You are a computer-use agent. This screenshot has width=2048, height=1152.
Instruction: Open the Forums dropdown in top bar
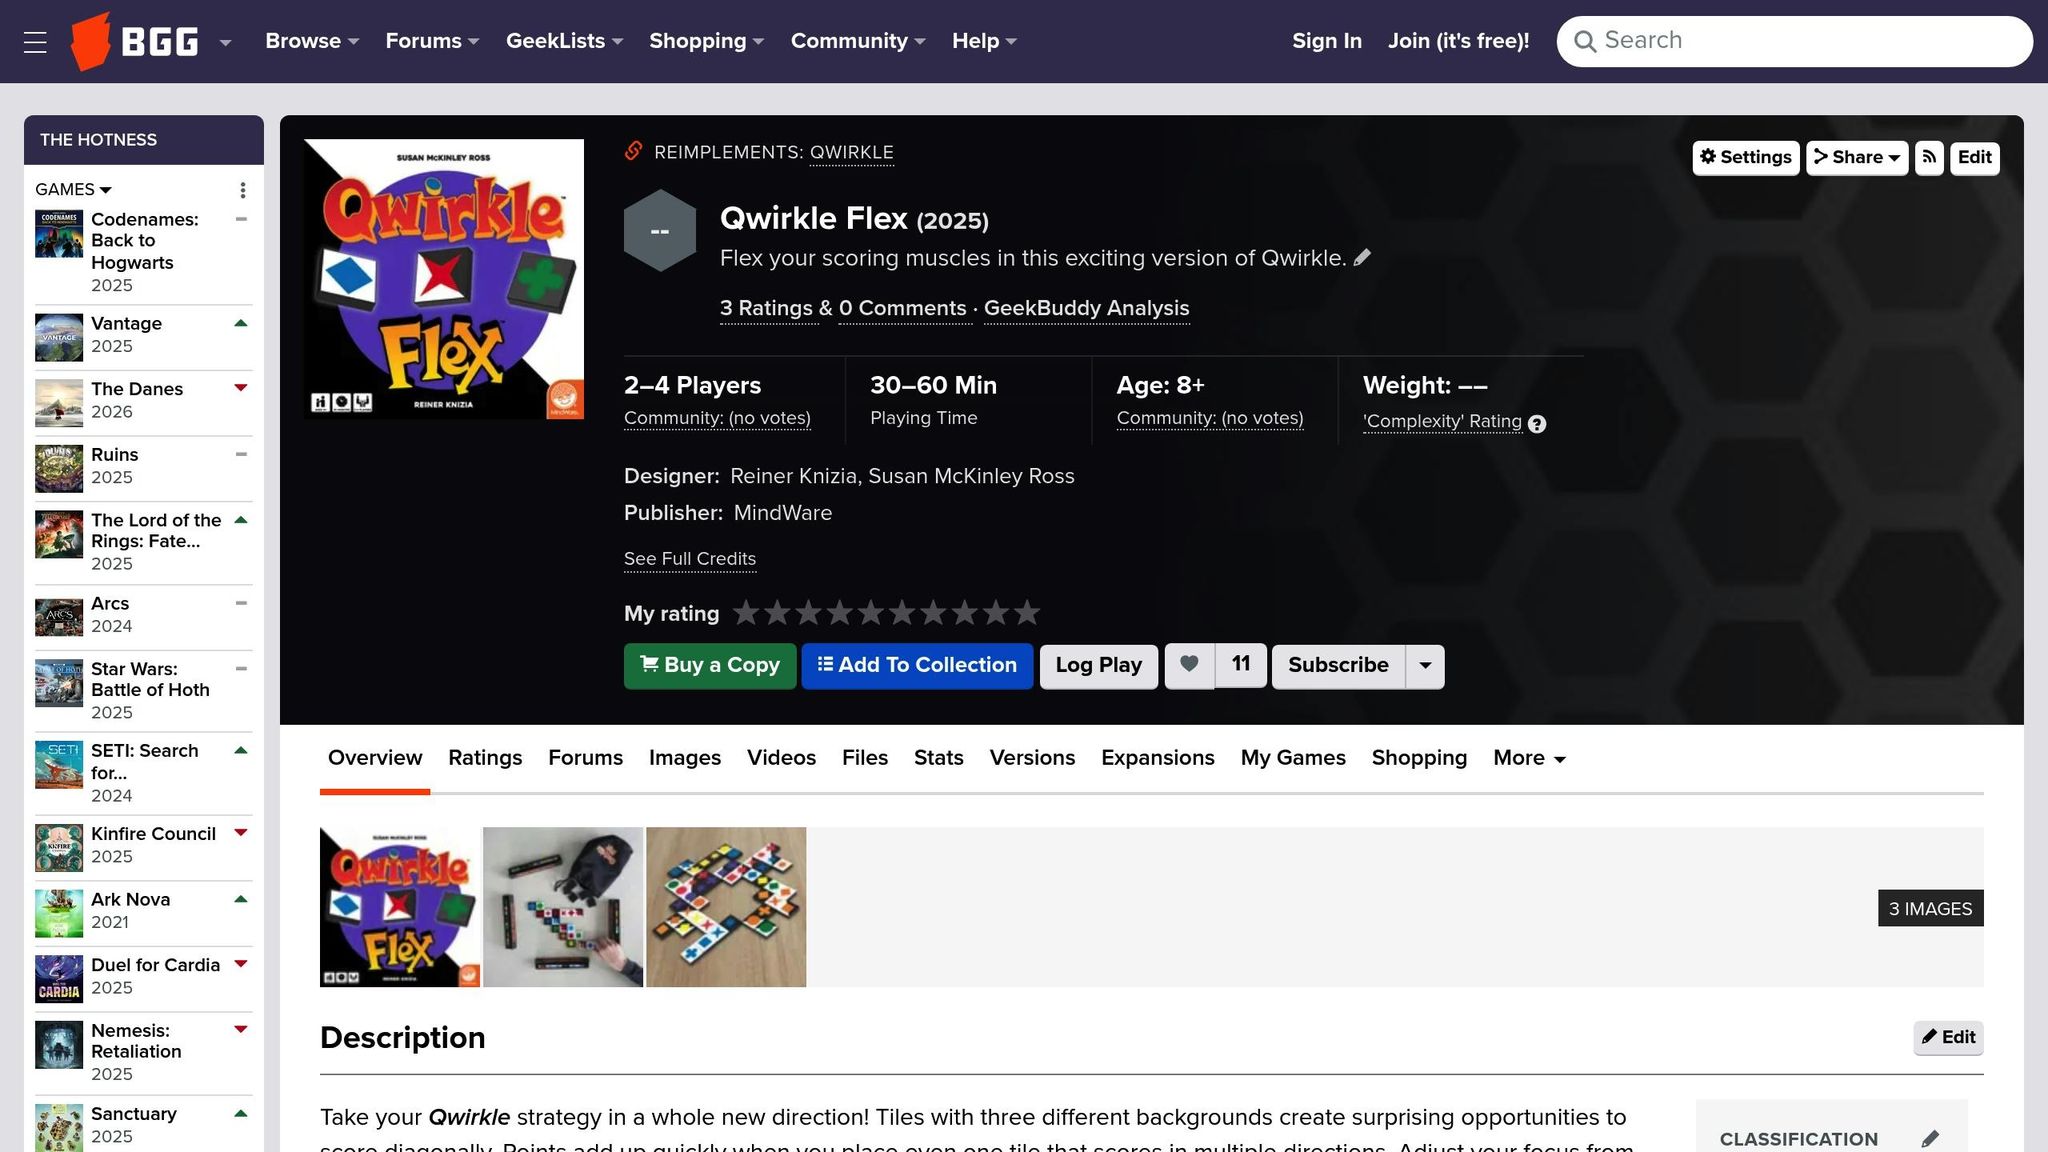432,41
